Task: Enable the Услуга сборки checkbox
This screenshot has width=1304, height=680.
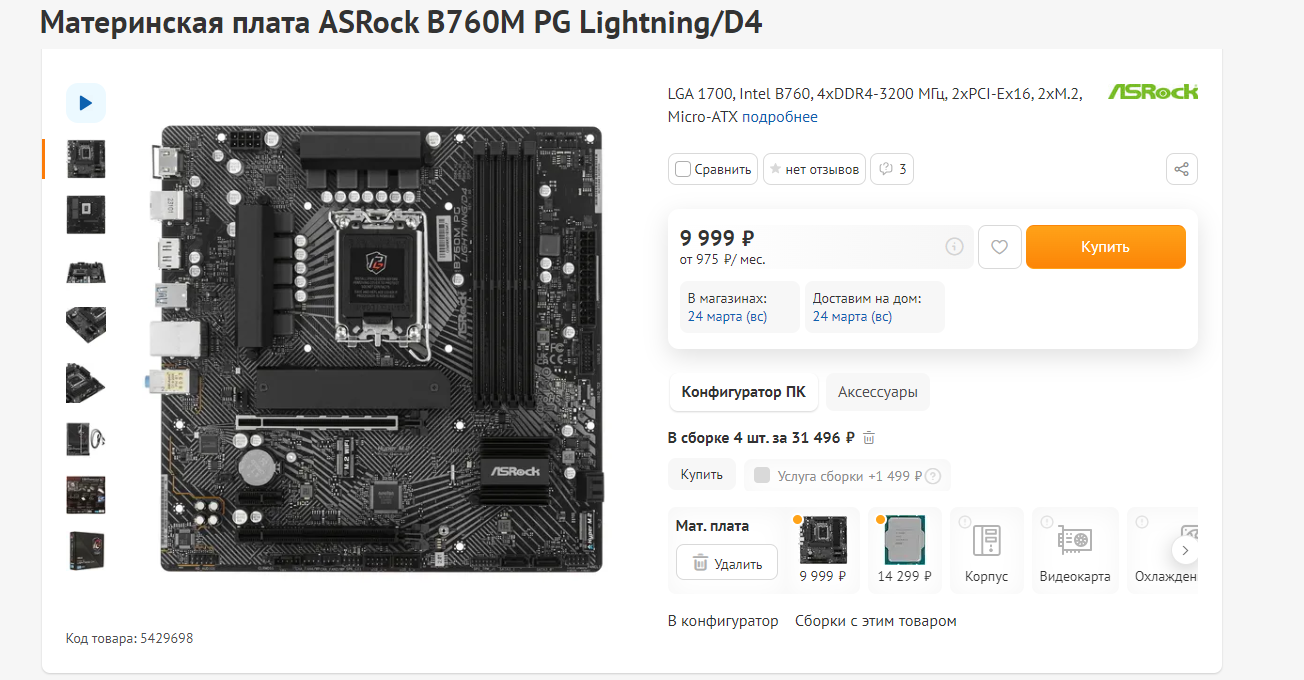Action: [x=762, y=475]
